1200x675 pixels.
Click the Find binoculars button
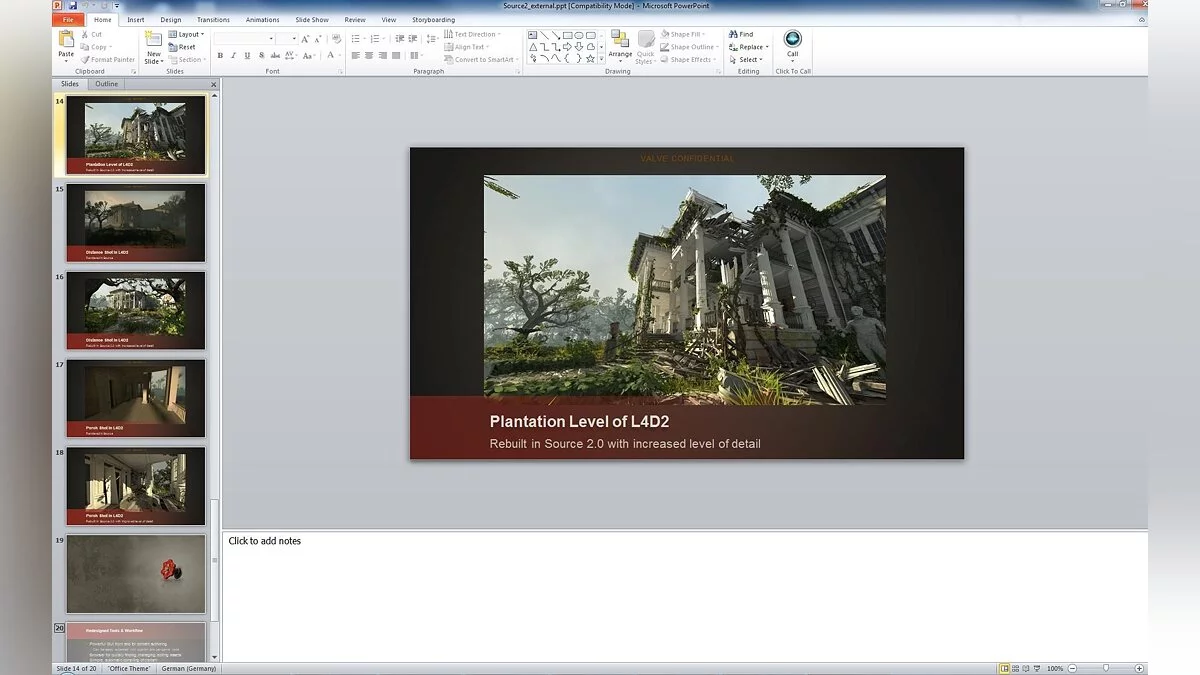(x=741, y=34)
